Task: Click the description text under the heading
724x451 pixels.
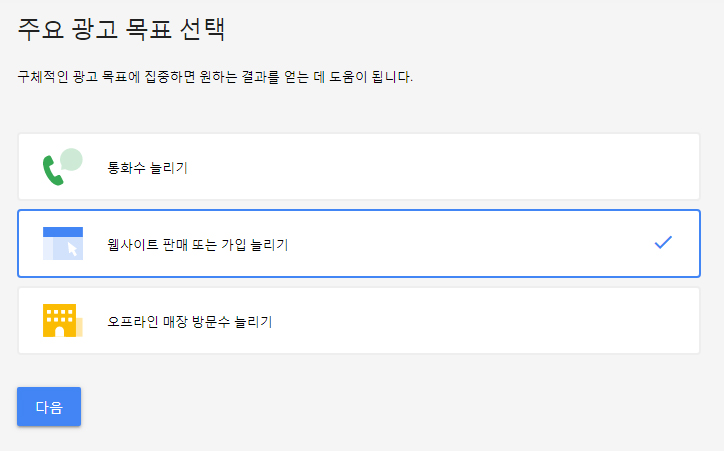Action: pyautogui.click(x=215, y=77)
